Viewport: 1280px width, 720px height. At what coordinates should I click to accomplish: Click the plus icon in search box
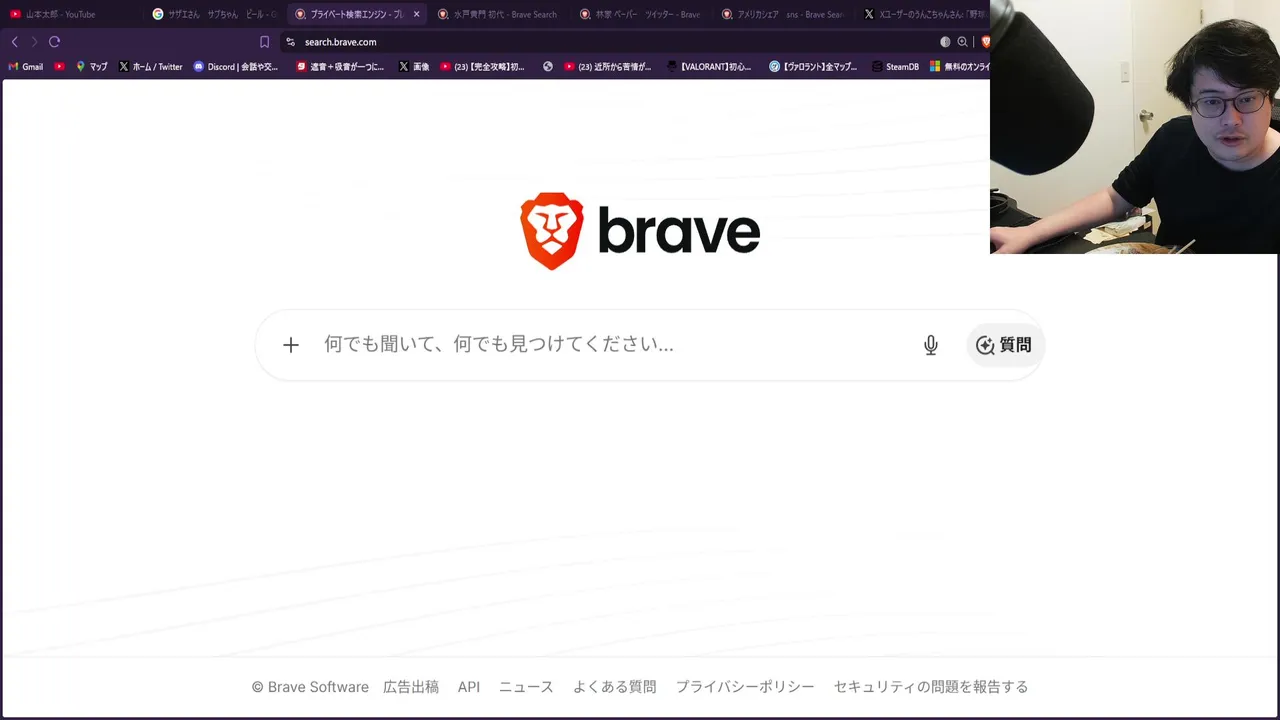291,345
